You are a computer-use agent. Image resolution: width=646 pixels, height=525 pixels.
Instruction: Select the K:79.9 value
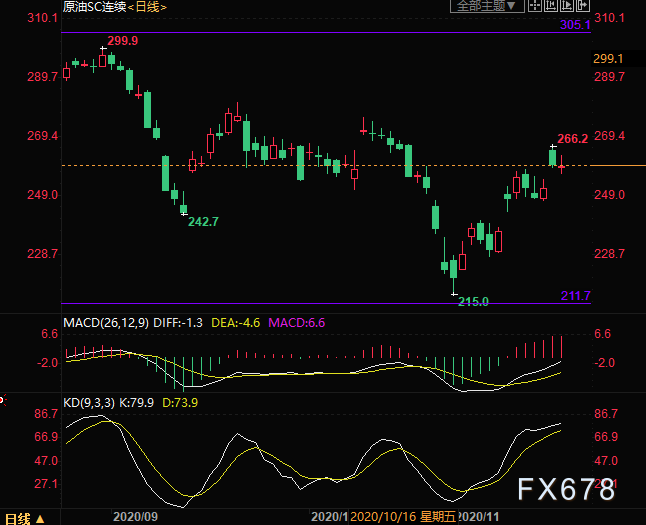pos(136,403)
